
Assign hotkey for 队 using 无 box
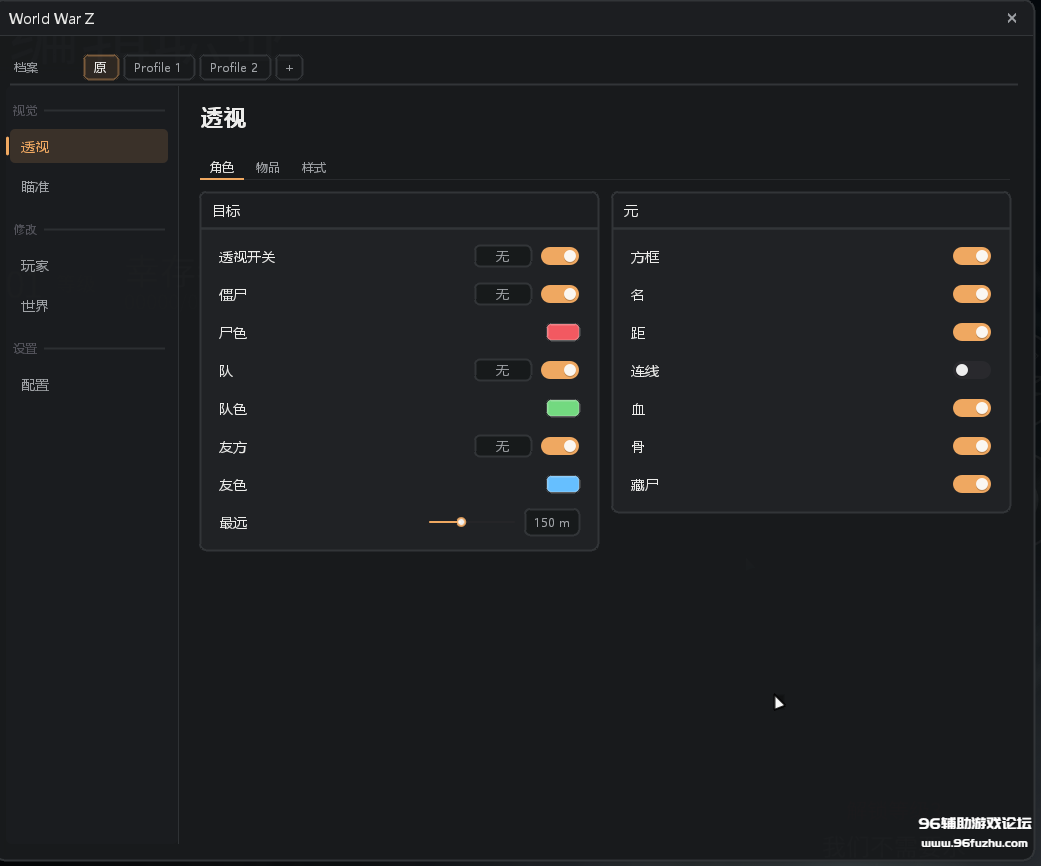tap(503, 370)
